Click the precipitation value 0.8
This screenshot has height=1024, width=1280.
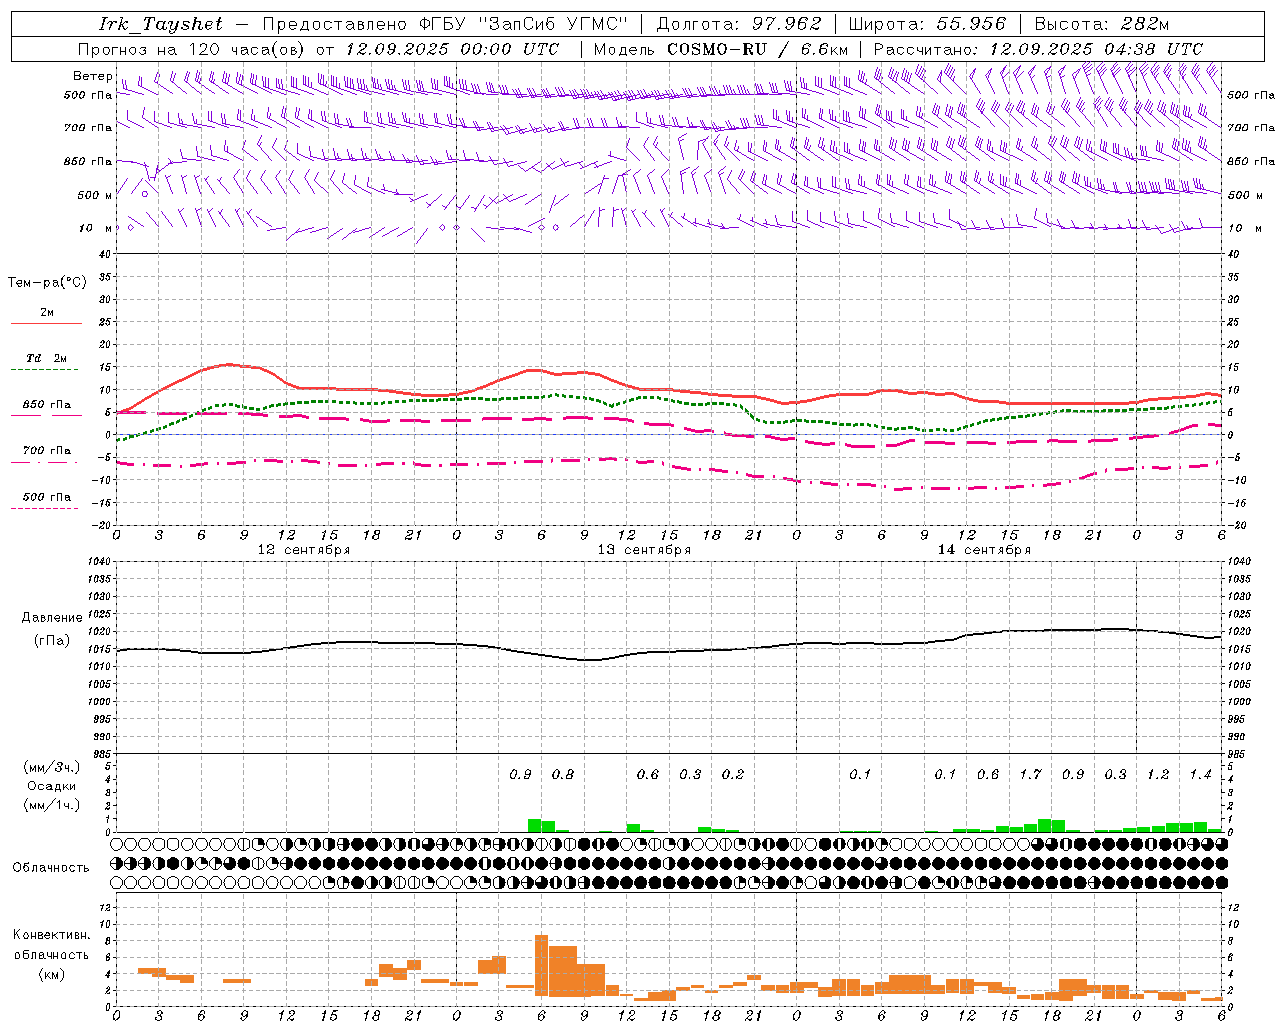click(x=563, y=774)
